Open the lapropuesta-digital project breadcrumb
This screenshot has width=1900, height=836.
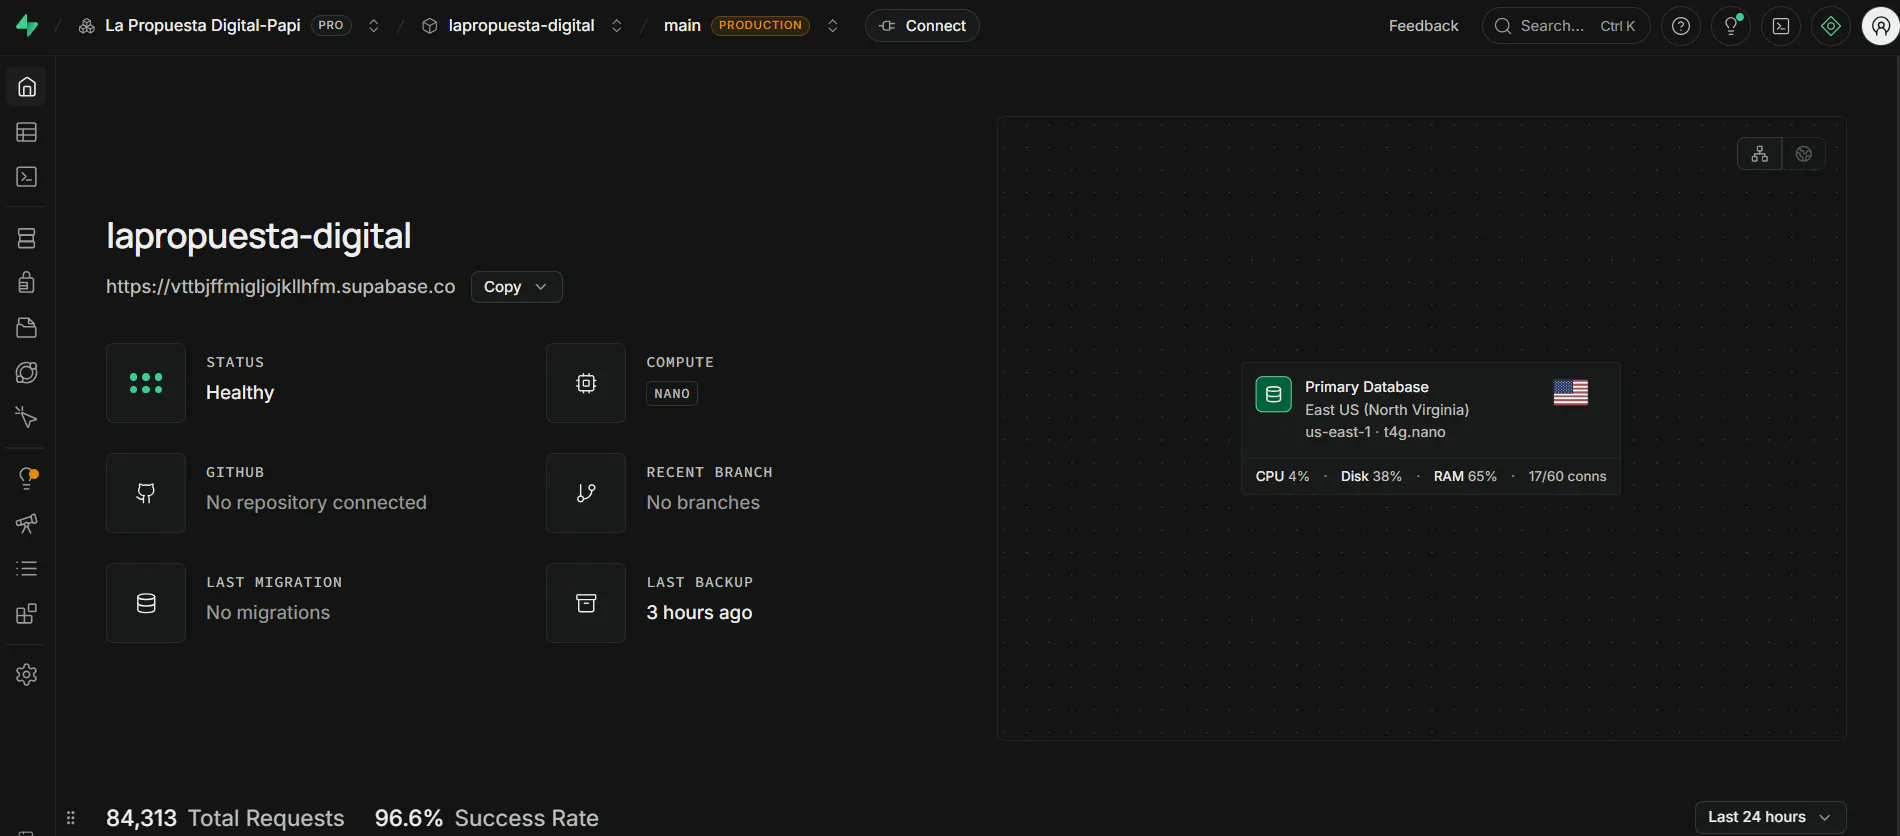(x=521, y=26)
